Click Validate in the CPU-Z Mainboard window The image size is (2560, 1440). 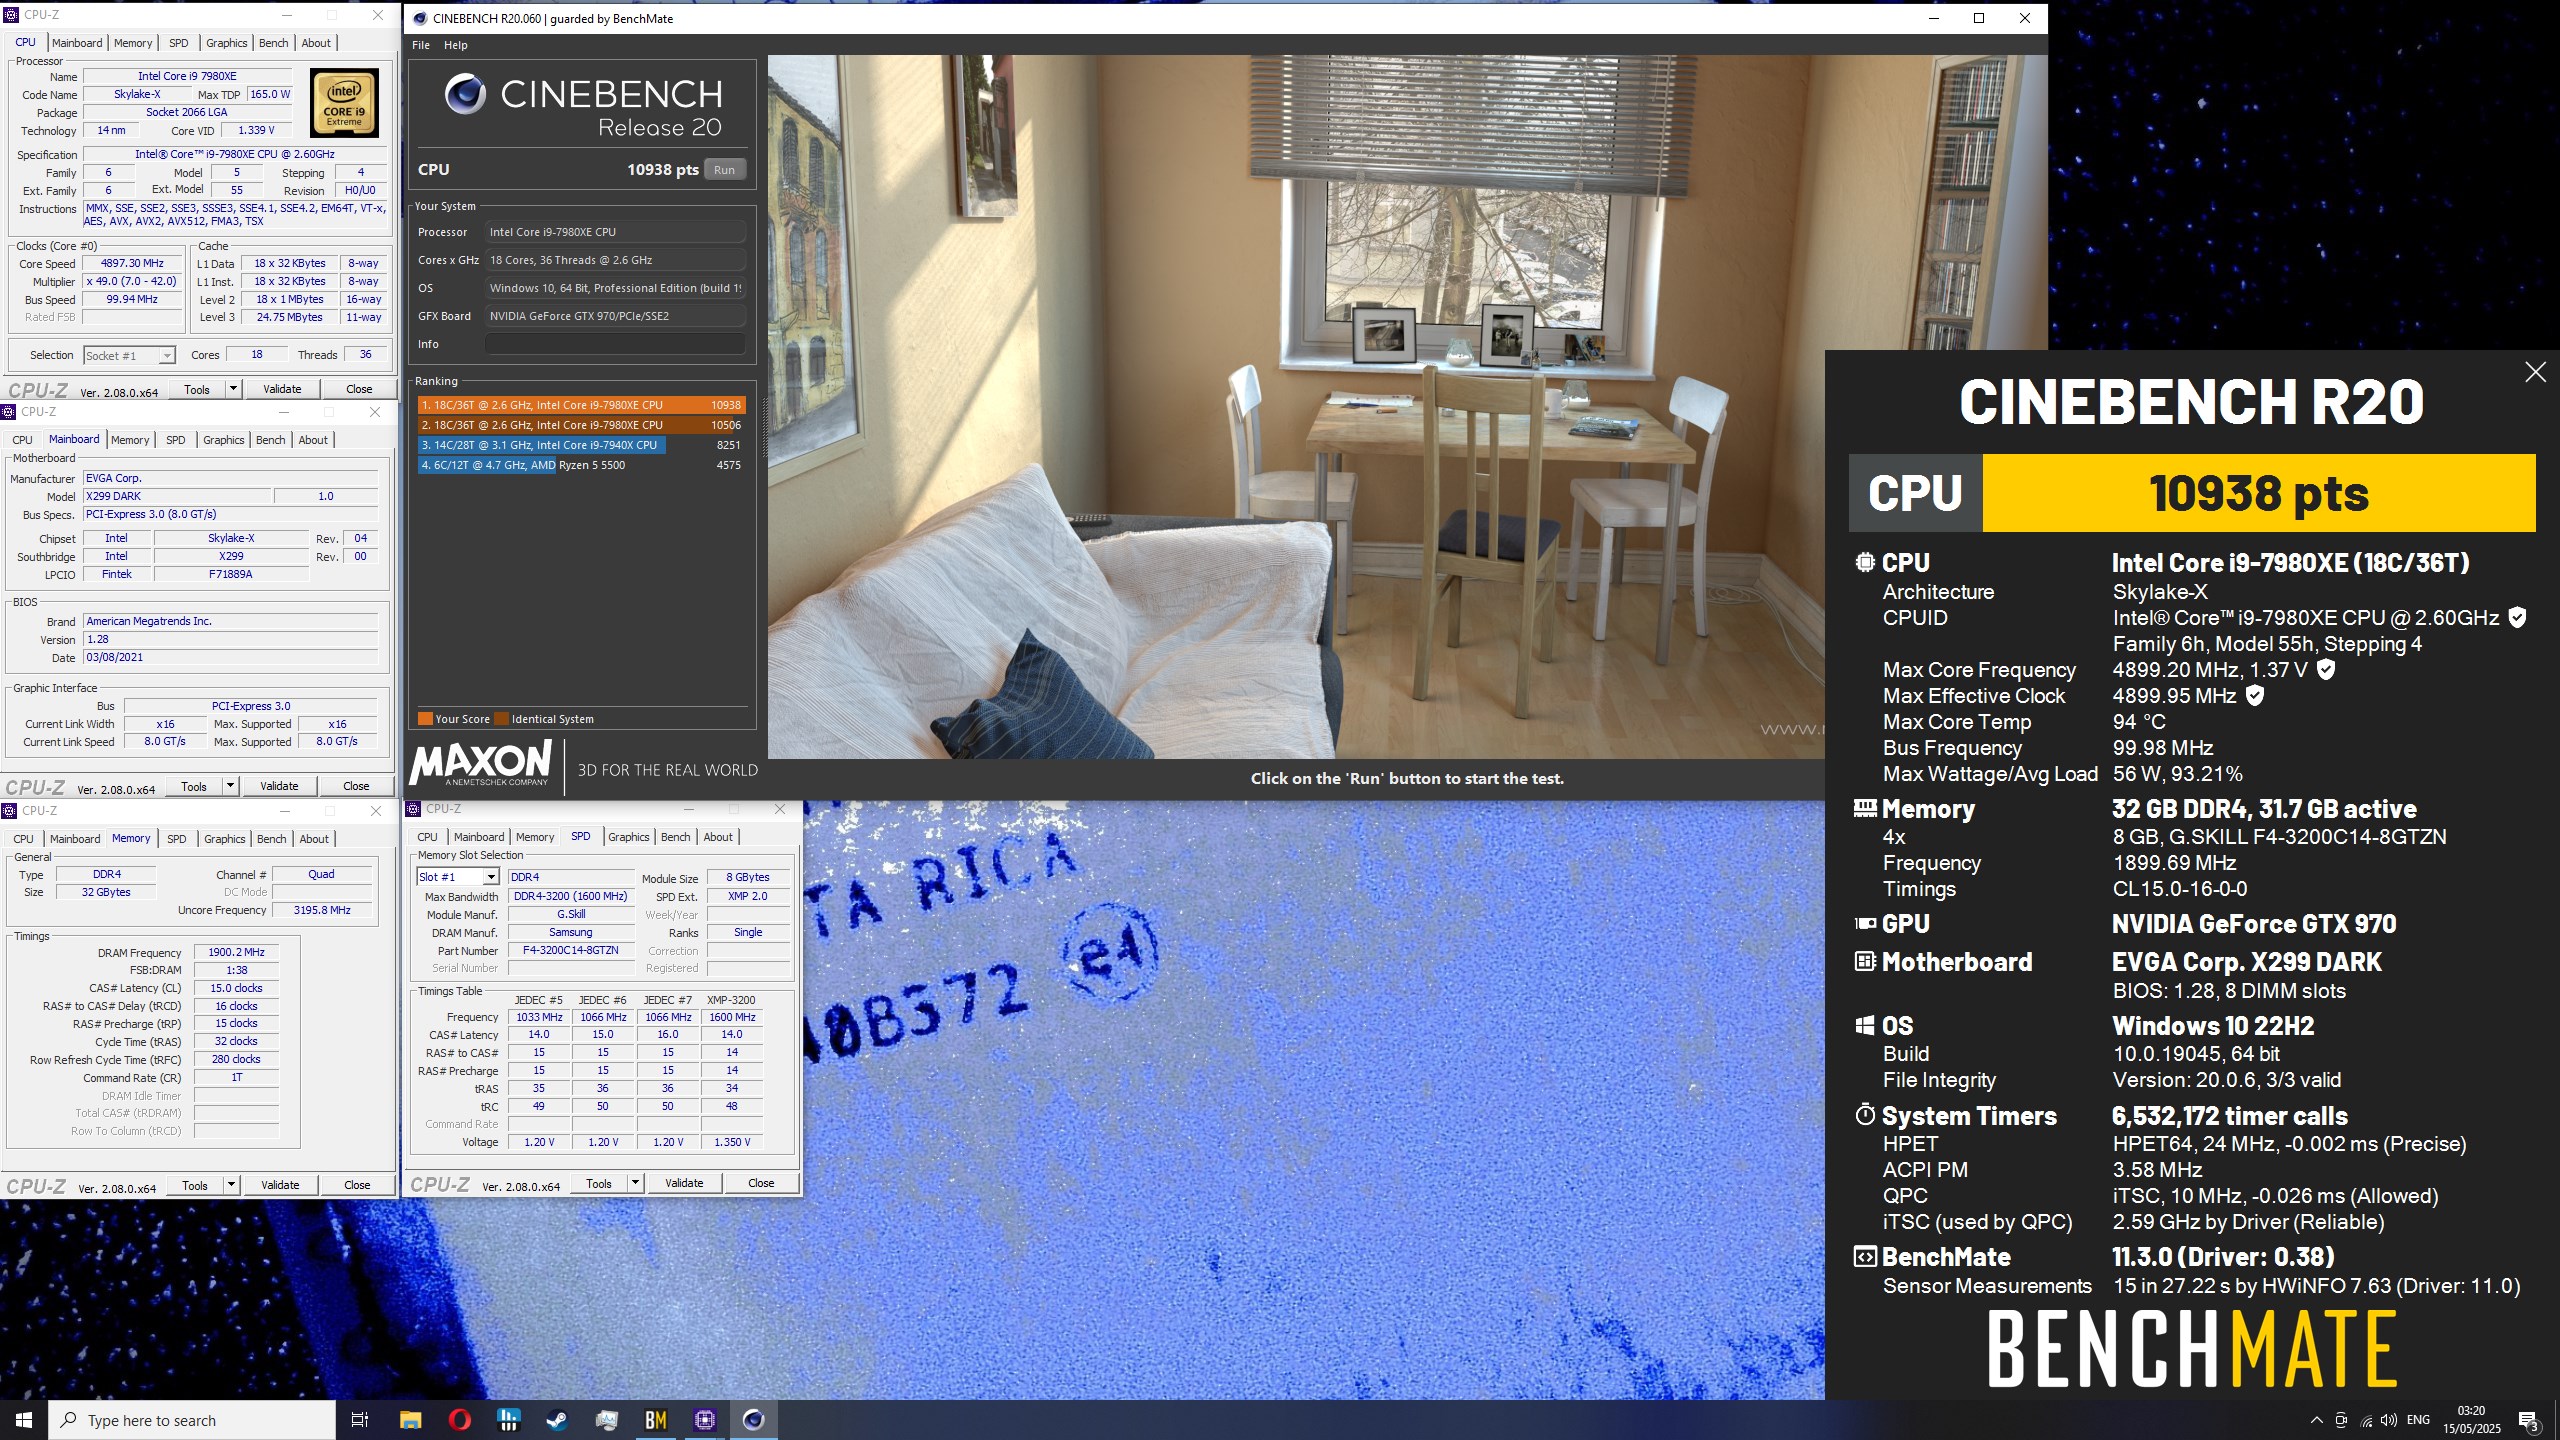tap(279, 786)
